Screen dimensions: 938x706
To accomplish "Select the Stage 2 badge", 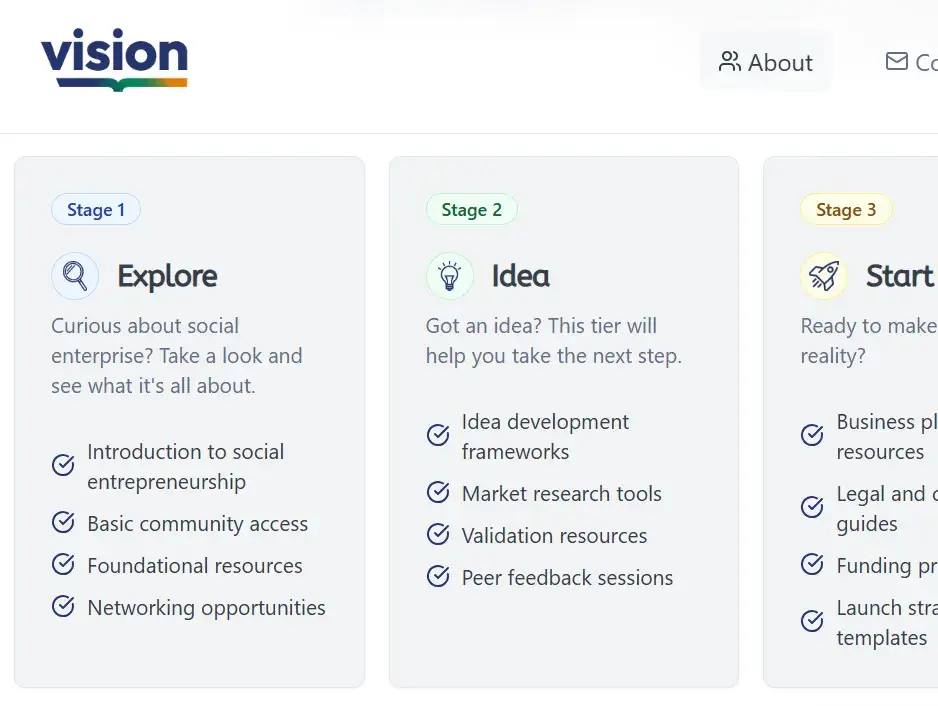I will pyautogui.click(x=471, y=210).
